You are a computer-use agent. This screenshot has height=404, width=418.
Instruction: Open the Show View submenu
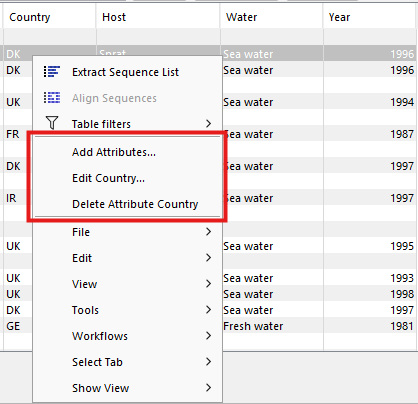(x=127, y=388)
